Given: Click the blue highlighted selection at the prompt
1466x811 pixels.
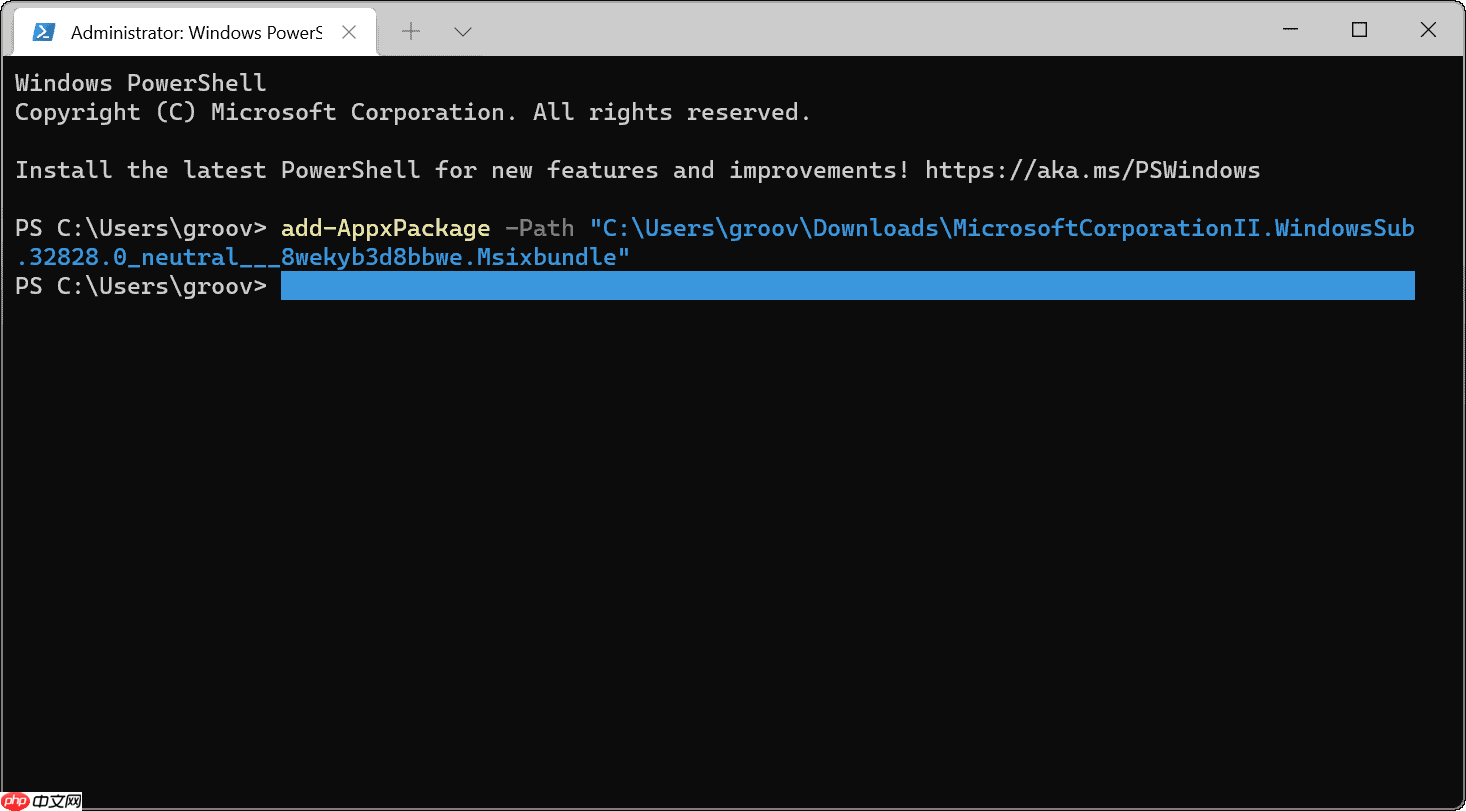Looking at the screenshot, I should [x=848, y=286].
